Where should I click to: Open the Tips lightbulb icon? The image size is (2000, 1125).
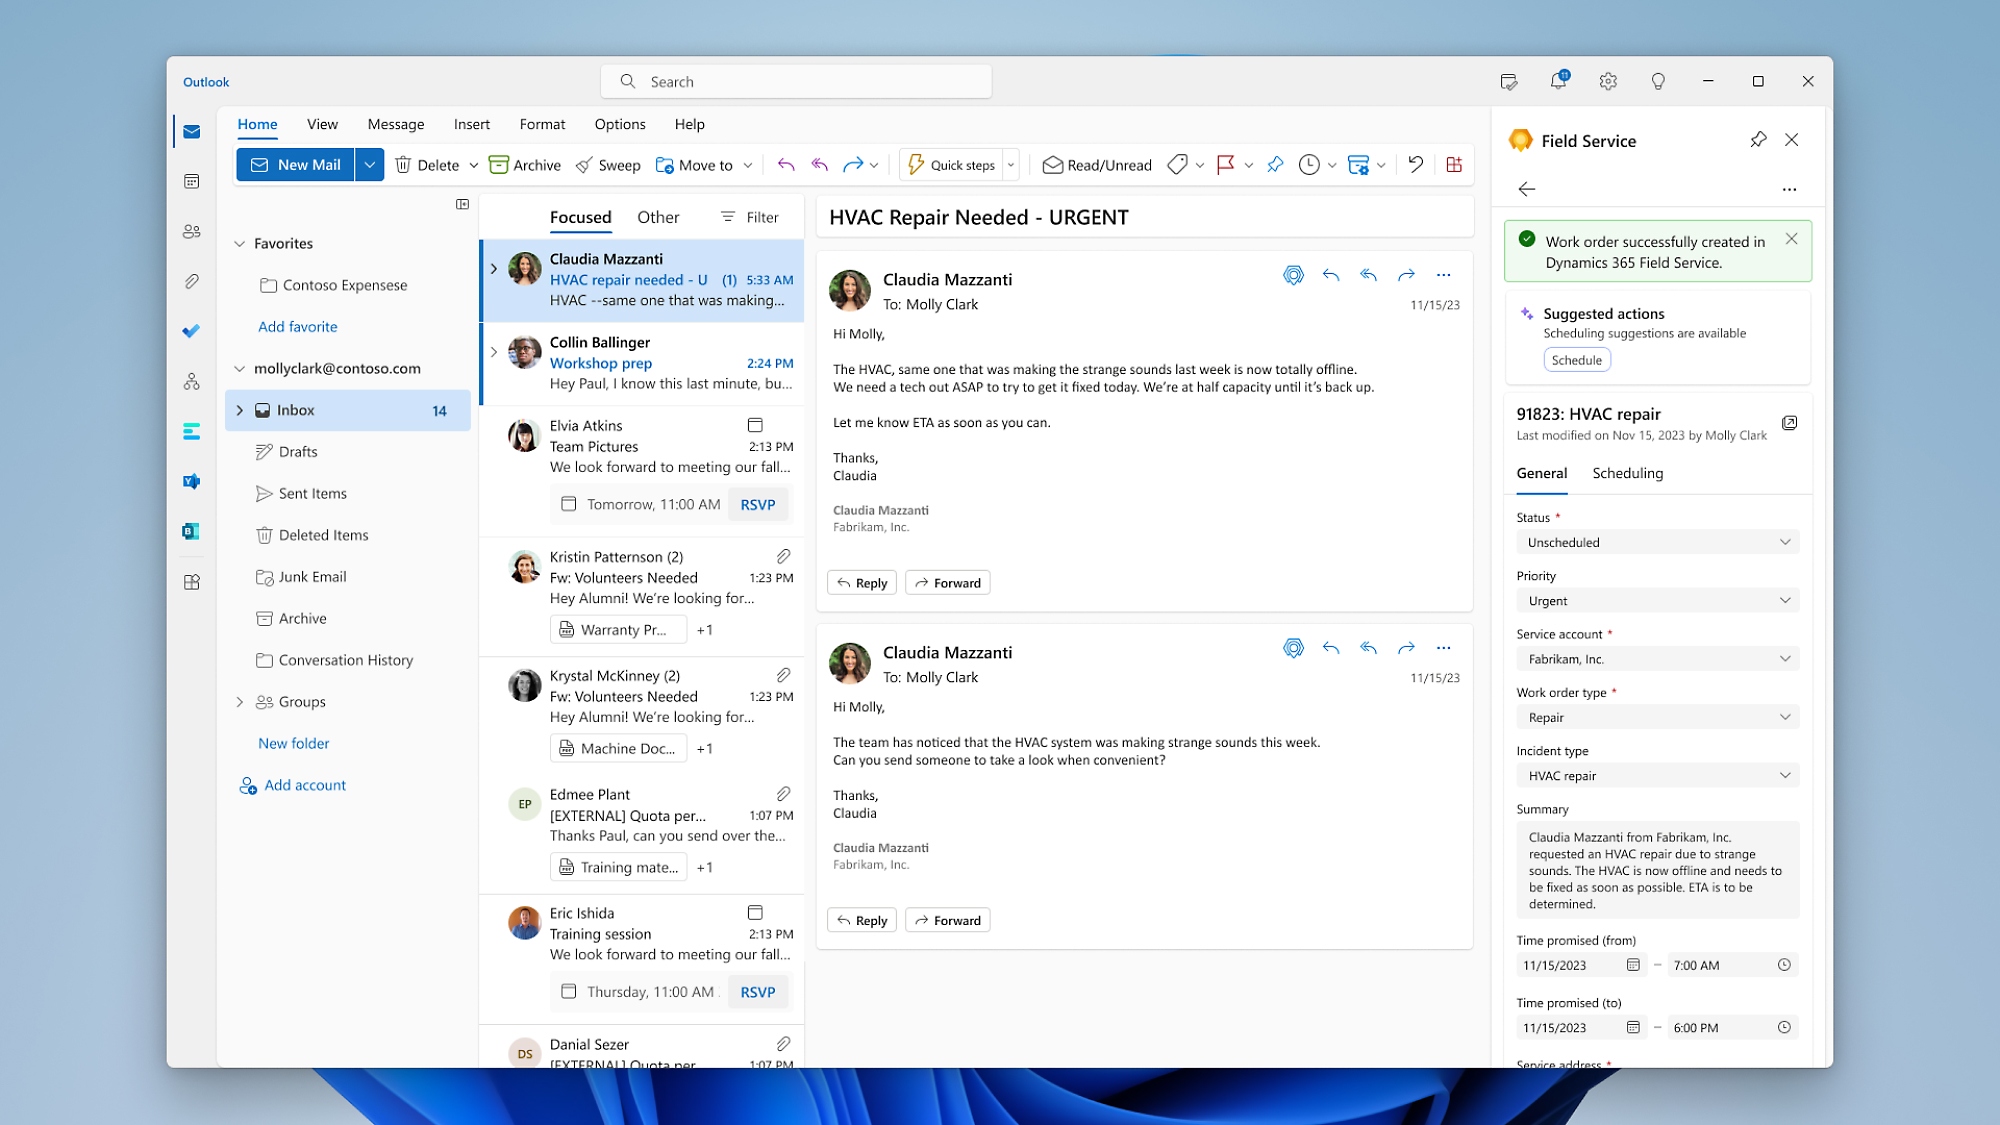point(1658,81)
